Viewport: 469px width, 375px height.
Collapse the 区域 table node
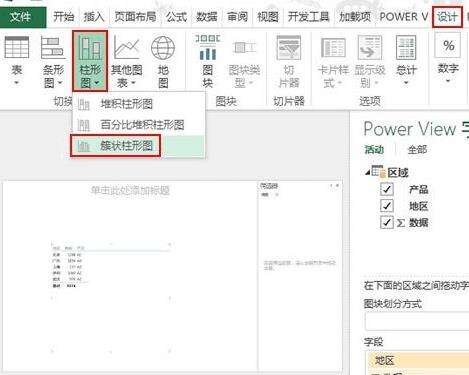click(367, 172)
